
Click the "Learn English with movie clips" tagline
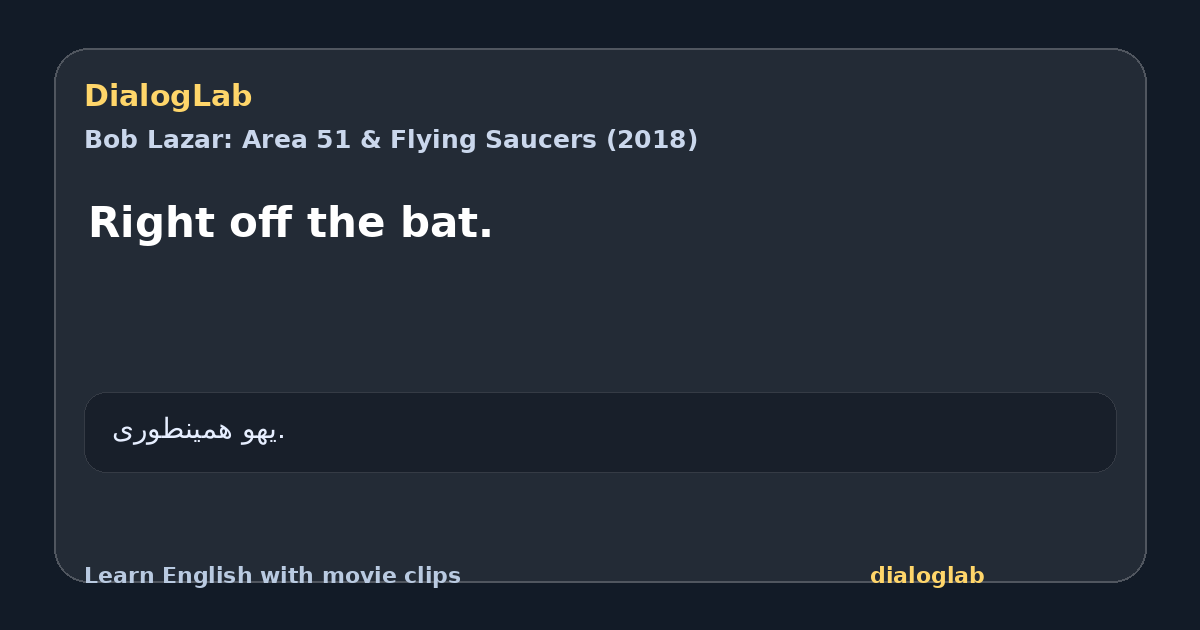(272, 576)
